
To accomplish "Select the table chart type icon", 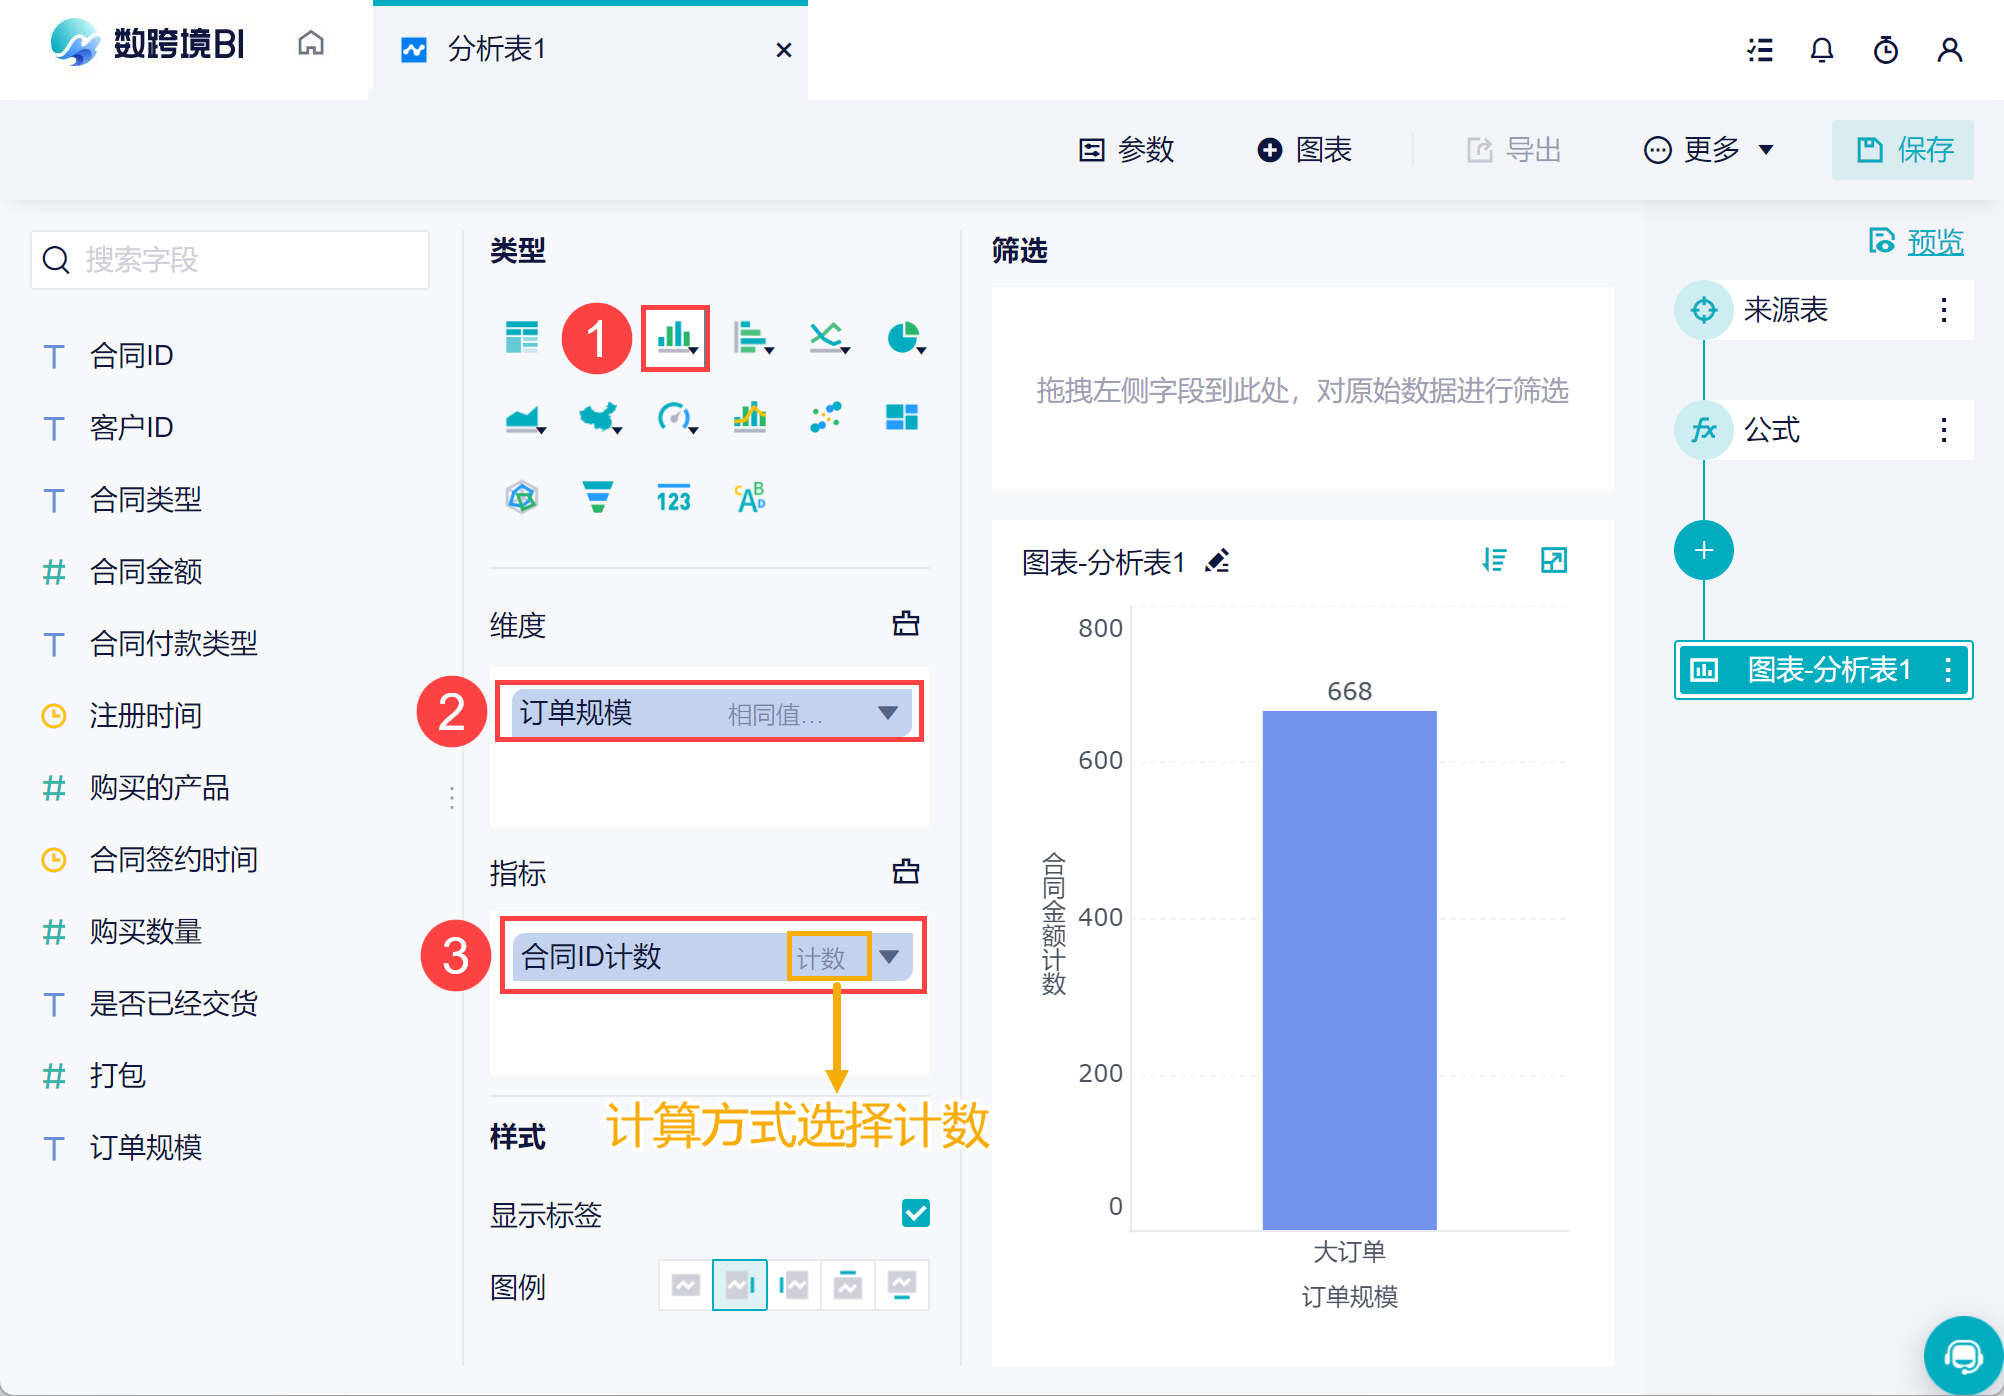I will point(521,338).
